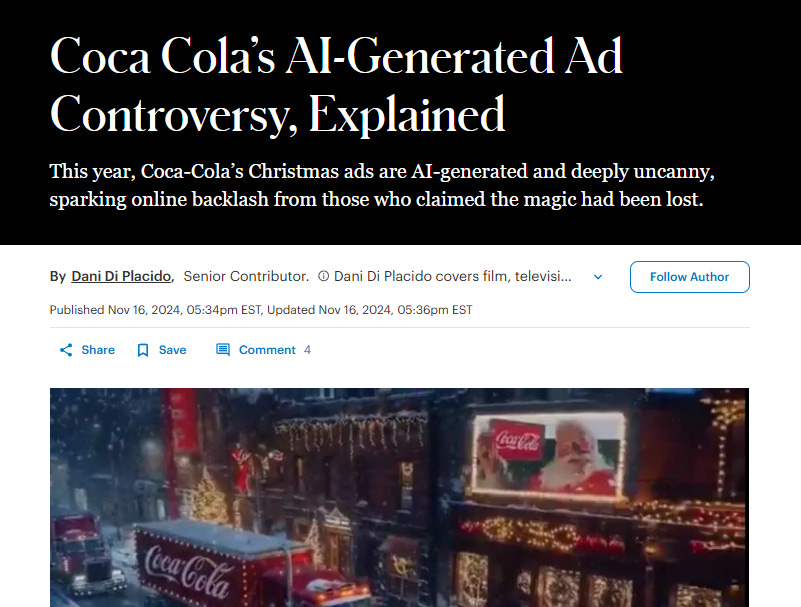Click the Follow Author button
Viewport: 801px width, 607px height.
[x=690, y=277]
